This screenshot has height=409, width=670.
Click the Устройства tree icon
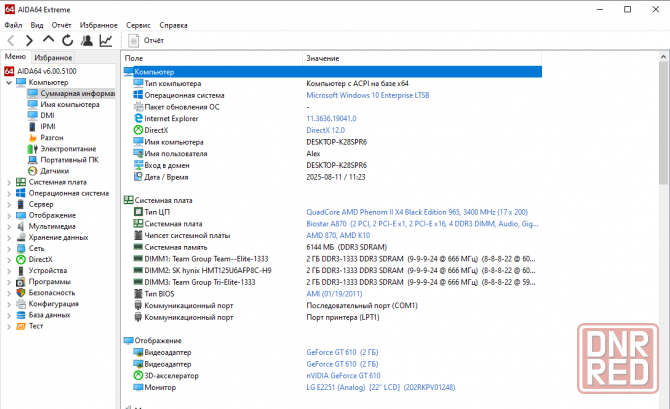pyautogui.click(x=21, y=271)
